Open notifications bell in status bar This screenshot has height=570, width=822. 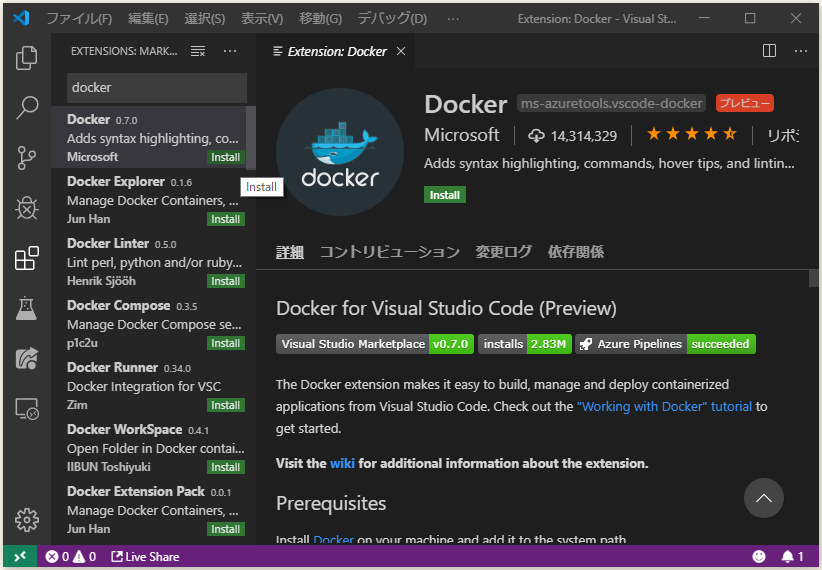[x=792, y=556]
